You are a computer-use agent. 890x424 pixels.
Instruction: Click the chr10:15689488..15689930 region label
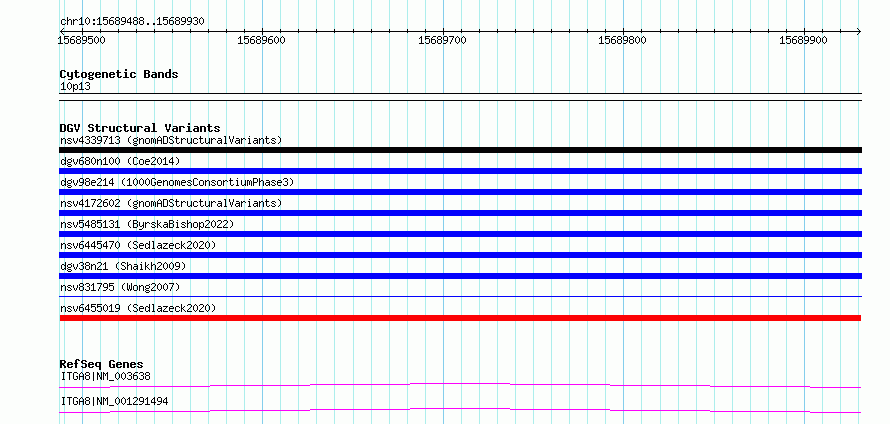pos(132,22)
